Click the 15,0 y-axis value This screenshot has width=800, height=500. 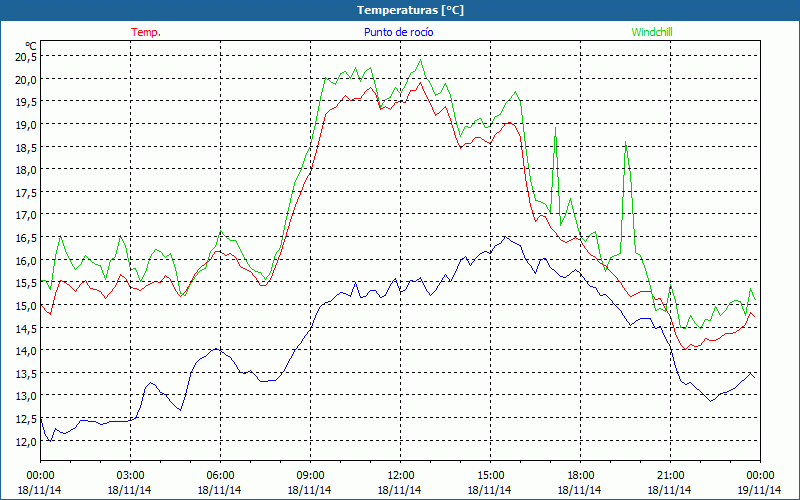point(26,305)
